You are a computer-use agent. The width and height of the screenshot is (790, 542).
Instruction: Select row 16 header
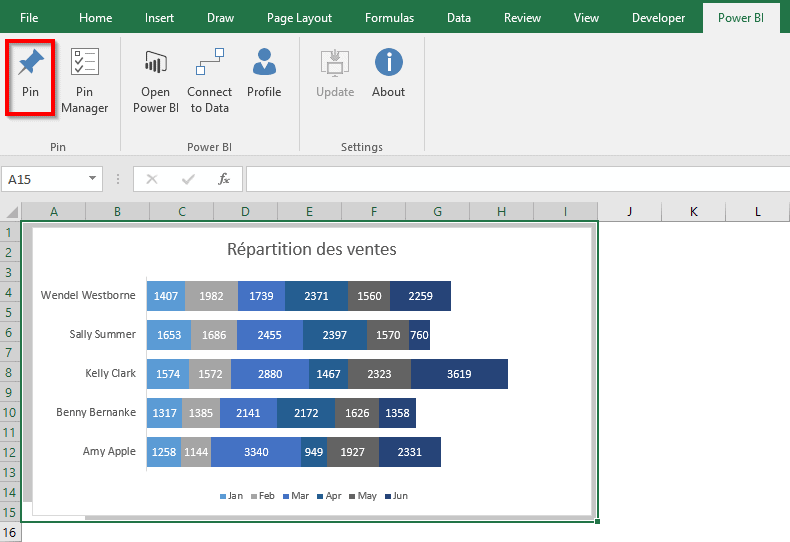coord(10,532)
